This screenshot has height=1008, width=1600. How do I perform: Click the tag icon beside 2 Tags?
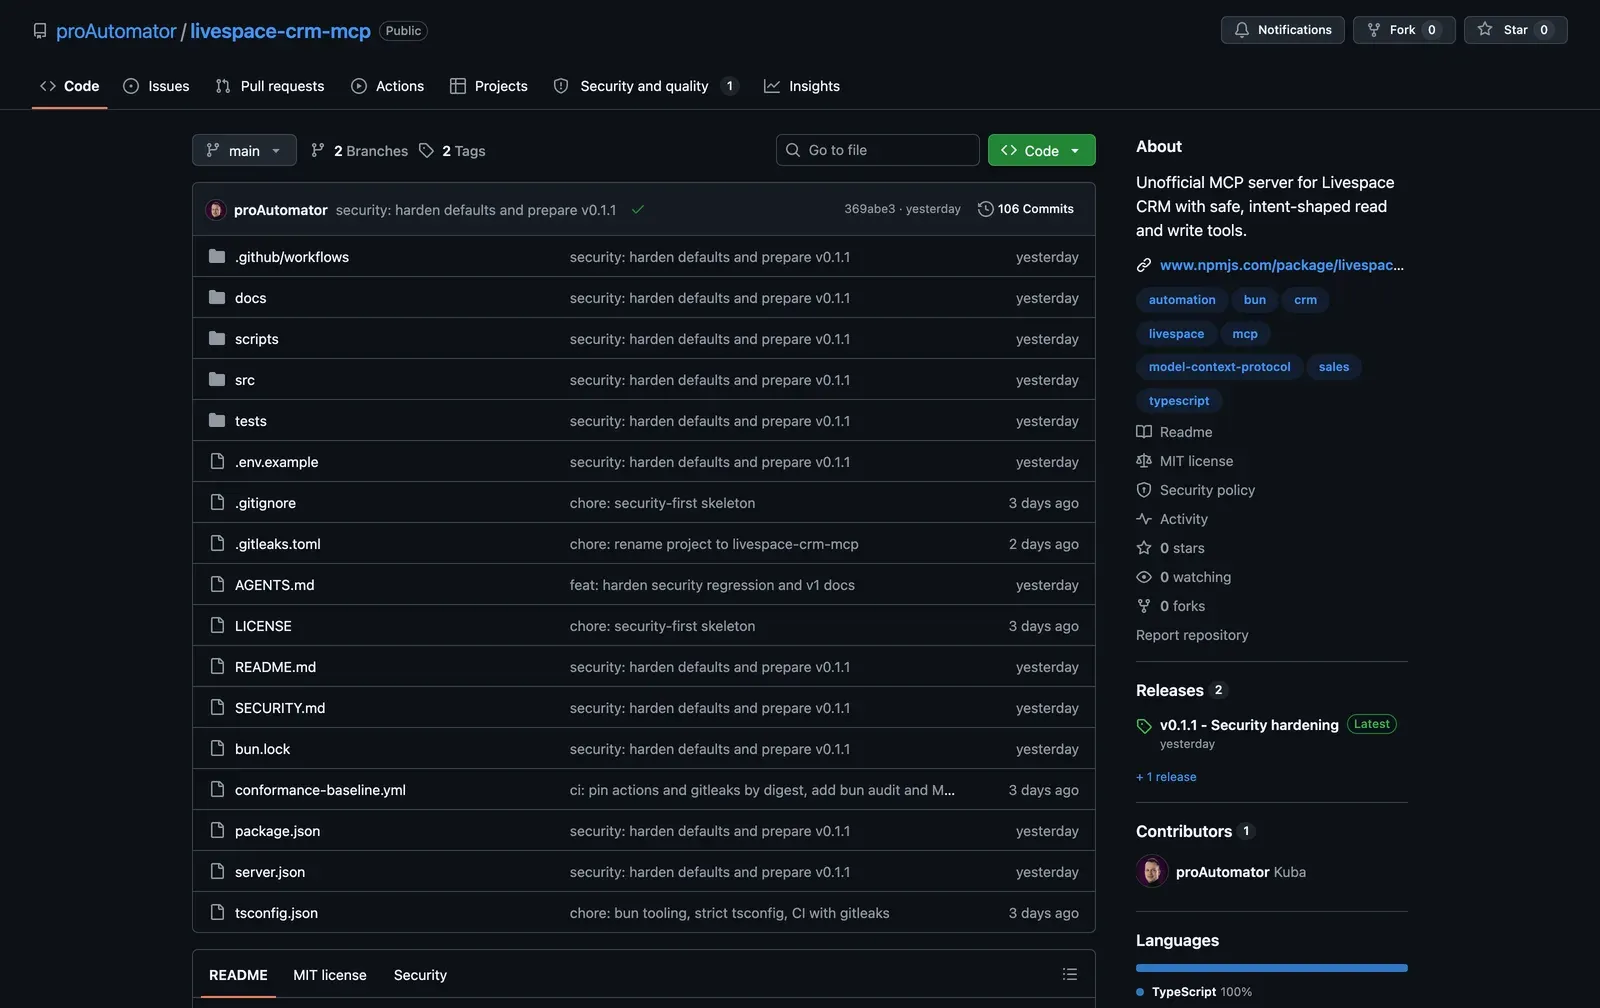[427, 150]
